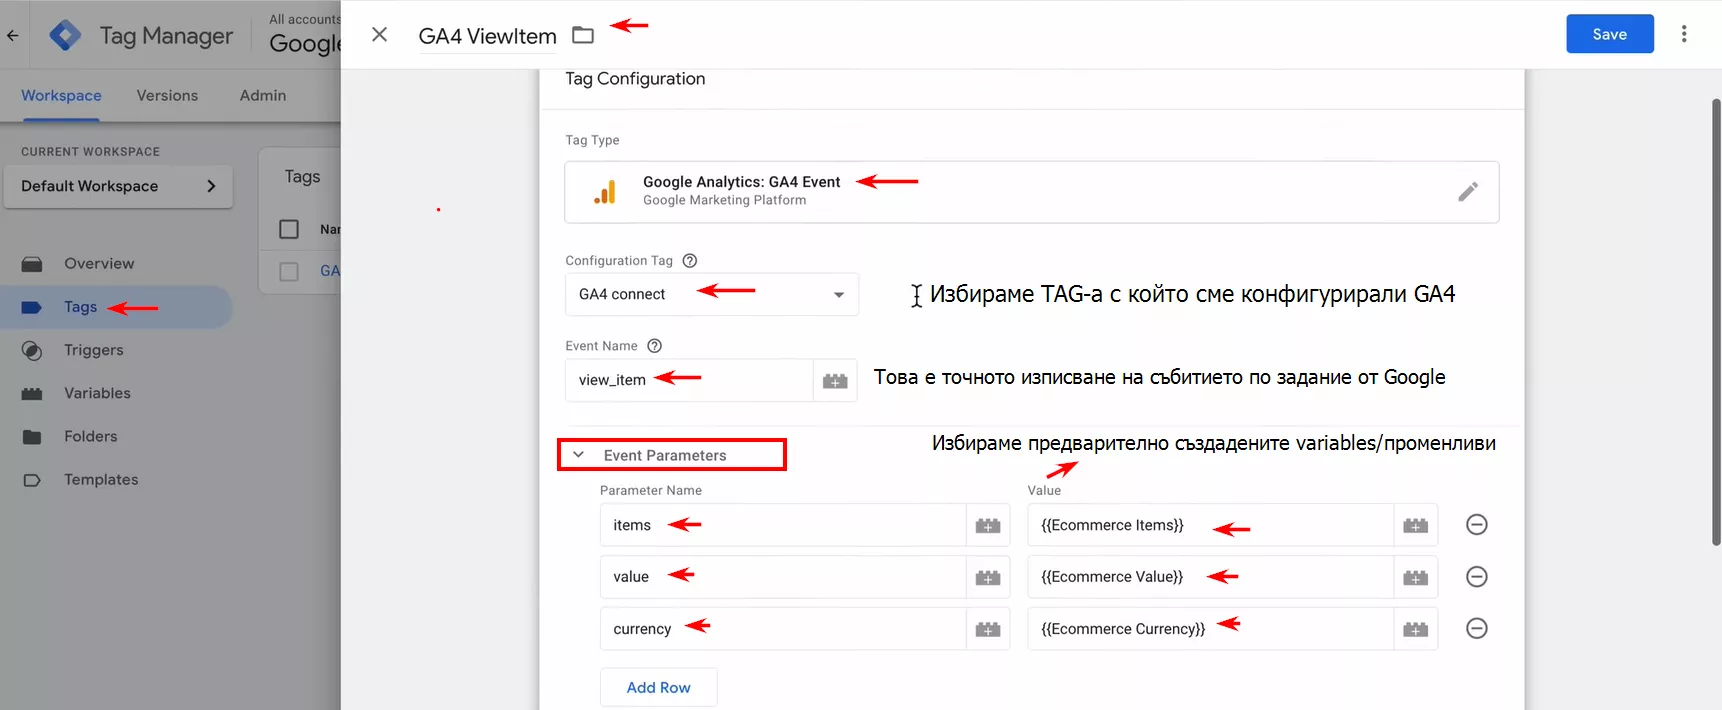
Task: Toggle the GA tag row checkbox
Action: click(289, 271)
